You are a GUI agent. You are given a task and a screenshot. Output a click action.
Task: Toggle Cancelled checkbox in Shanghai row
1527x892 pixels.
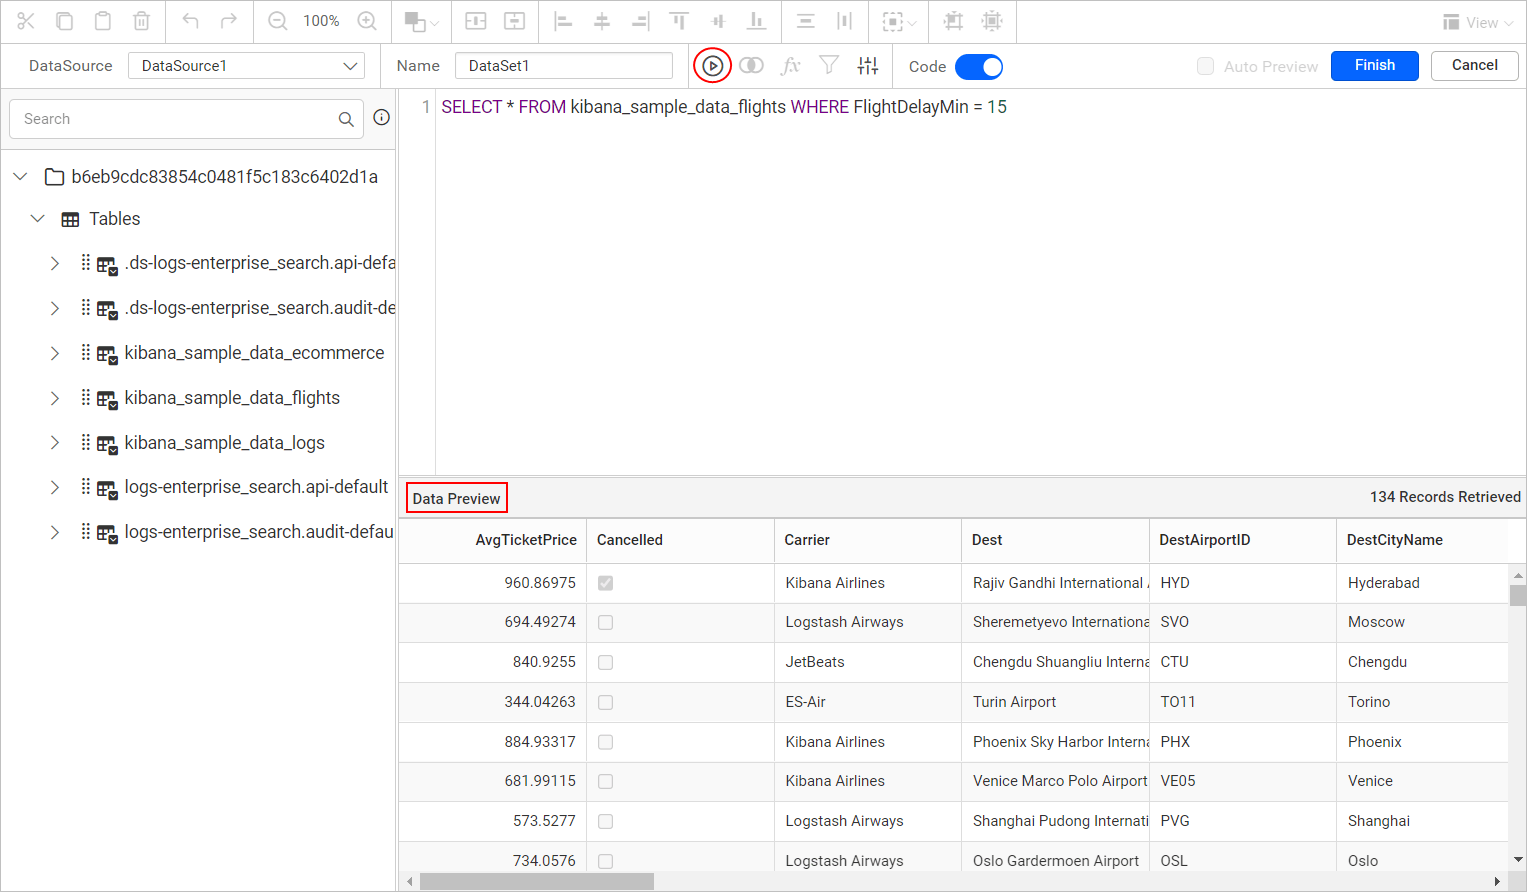[x=605, y=821]
